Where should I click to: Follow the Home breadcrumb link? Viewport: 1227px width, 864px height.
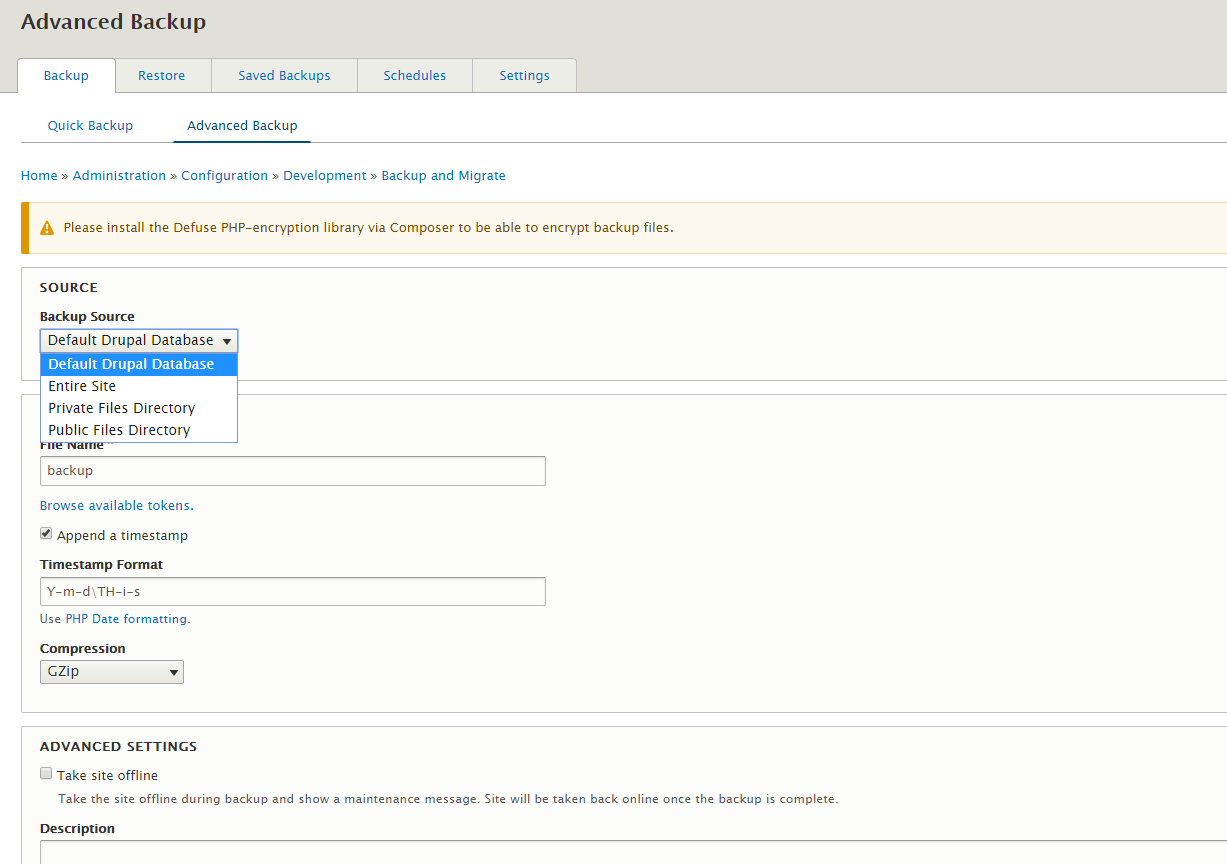39,176
